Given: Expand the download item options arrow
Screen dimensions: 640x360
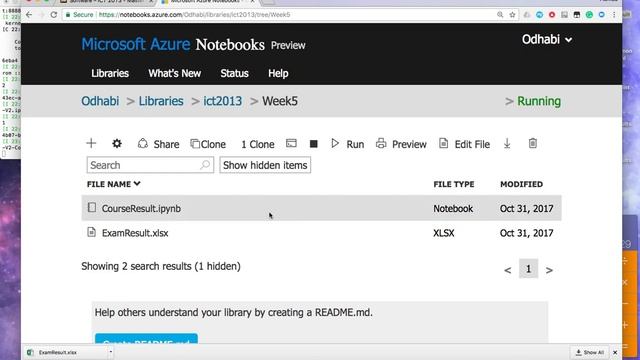Looking at the screenshot, I should tap(111, 352).
